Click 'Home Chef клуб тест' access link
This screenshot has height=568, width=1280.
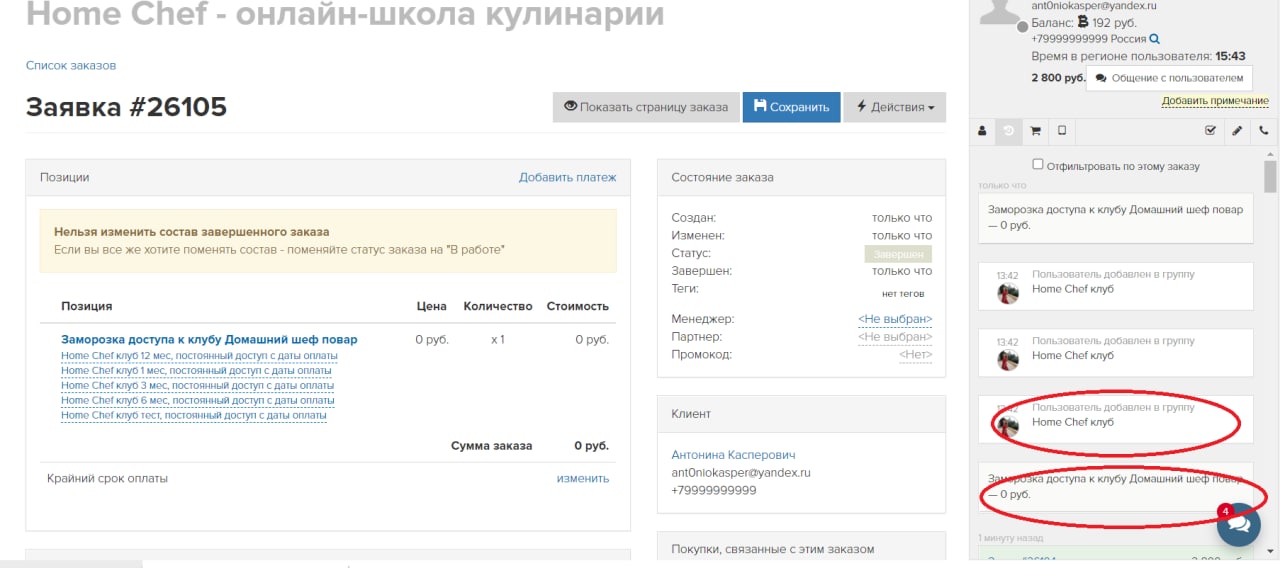pyautogui.click(x=193, y=415)
